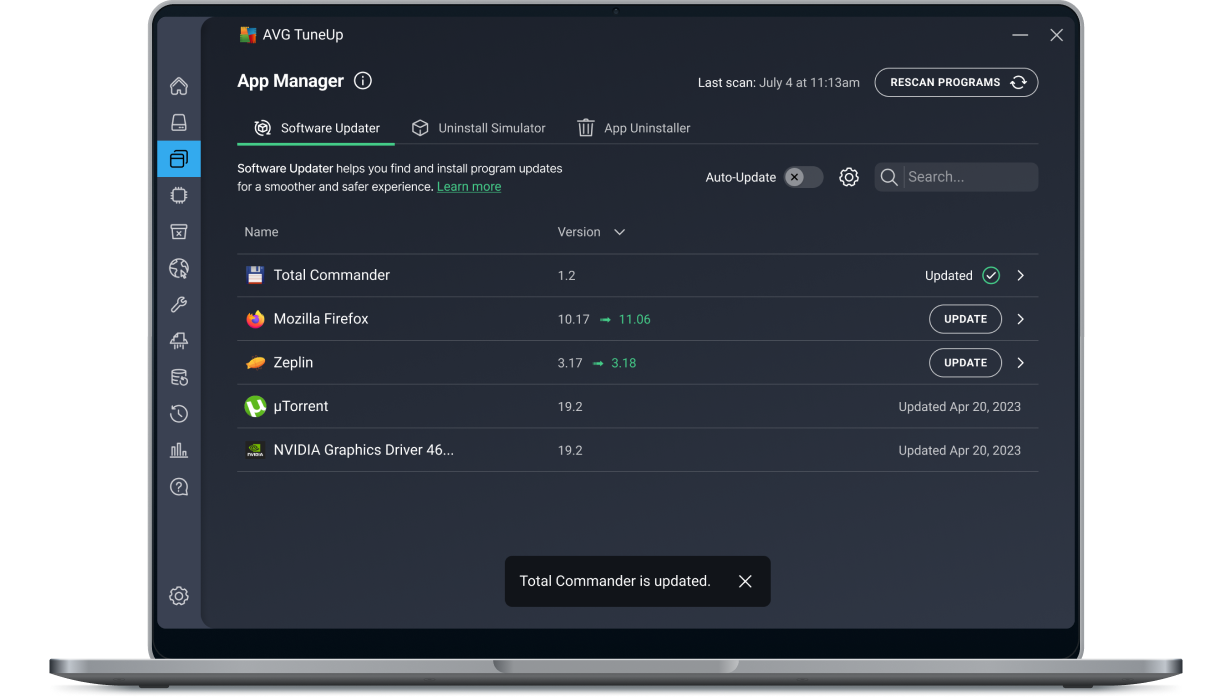
Task: Open the help question mark sidebar icon
Action: 179,487
